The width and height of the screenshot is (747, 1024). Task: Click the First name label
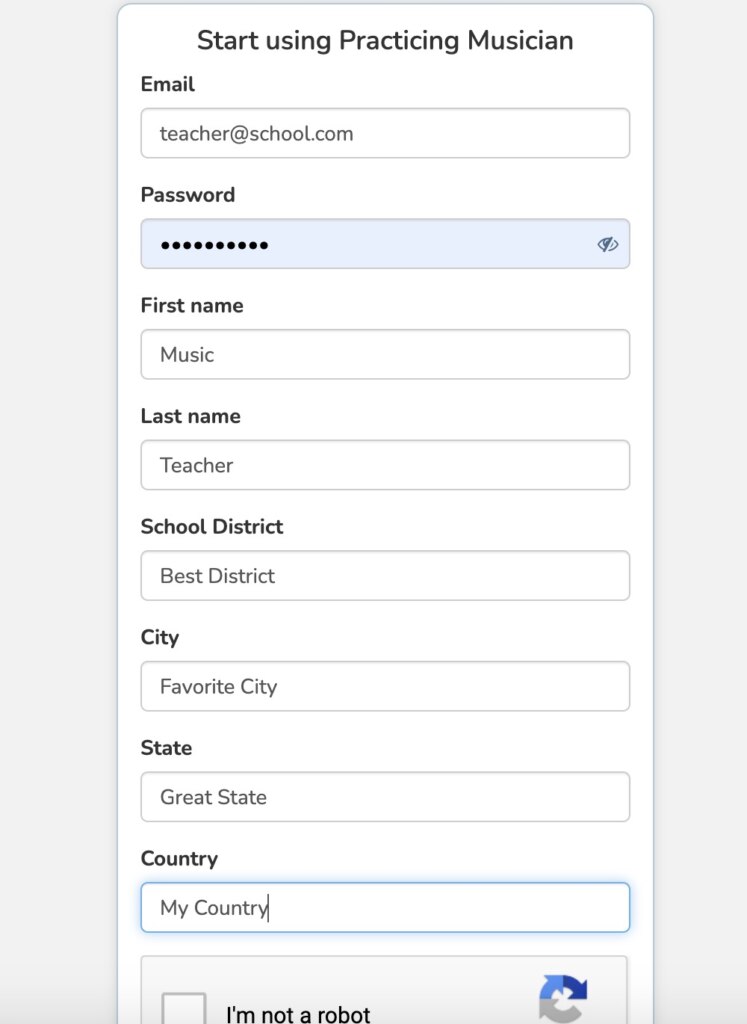click(192, 305)
